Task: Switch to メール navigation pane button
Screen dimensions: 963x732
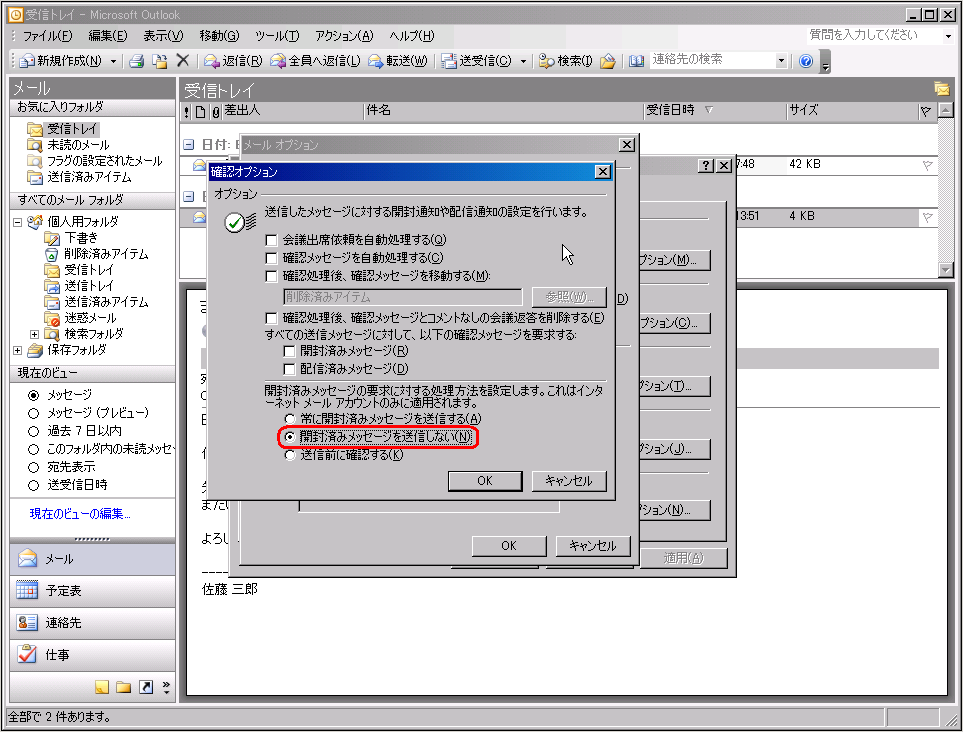Action: 93,559
